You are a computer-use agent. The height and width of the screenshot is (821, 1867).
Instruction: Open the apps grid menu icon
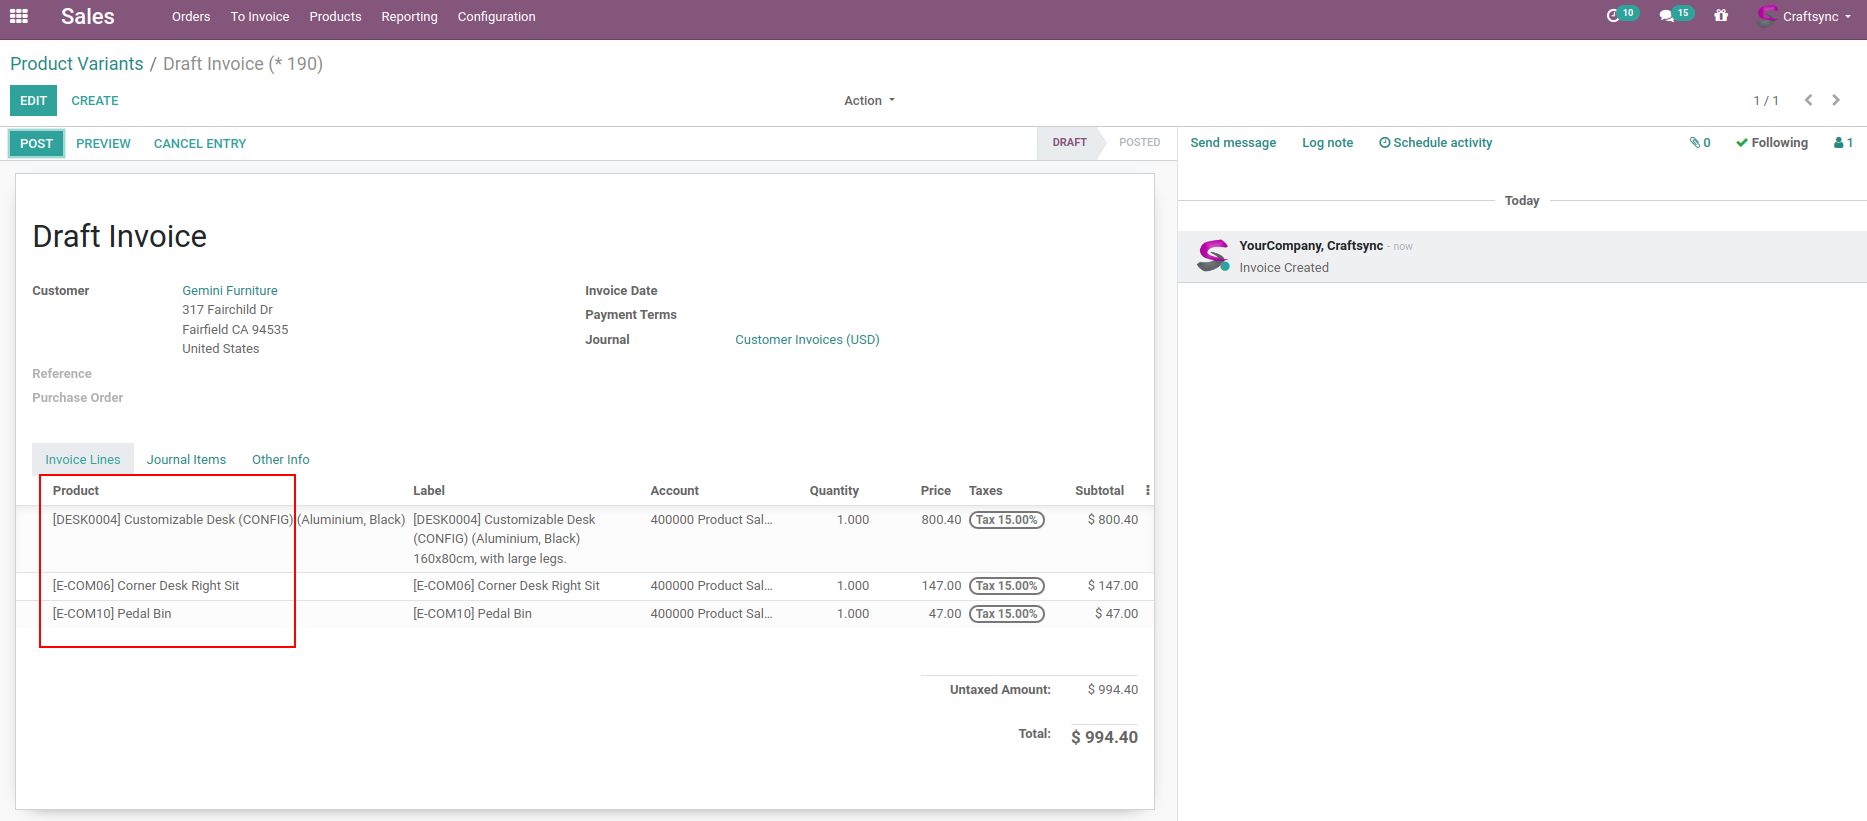pyautogui.click(x=19, y=16)
